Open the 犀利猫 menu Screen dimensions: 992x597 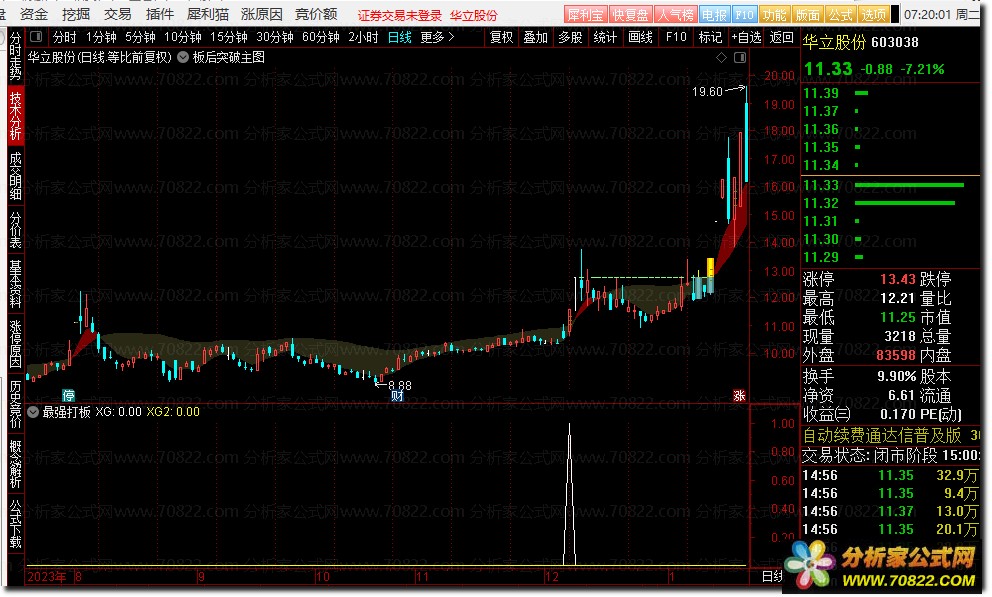tap(208, 14)
